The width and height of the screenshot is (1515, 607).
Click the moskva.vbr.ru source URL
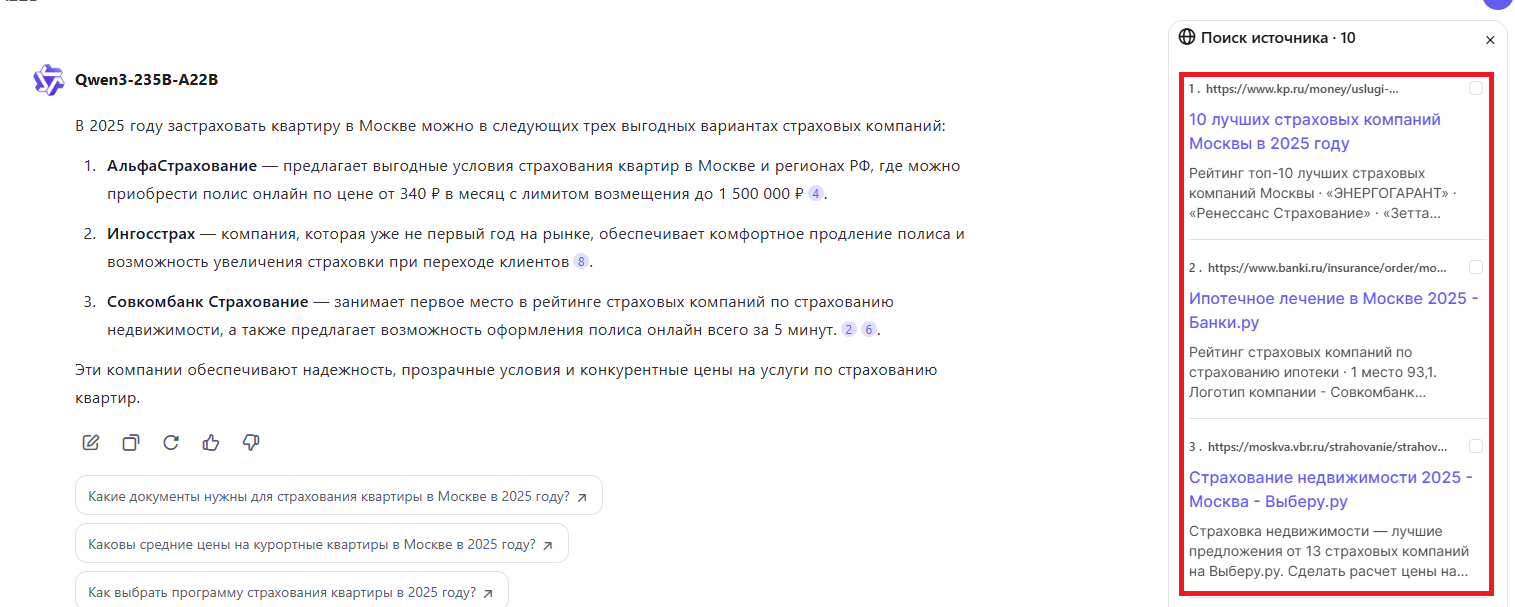(x=1328, y=447)
